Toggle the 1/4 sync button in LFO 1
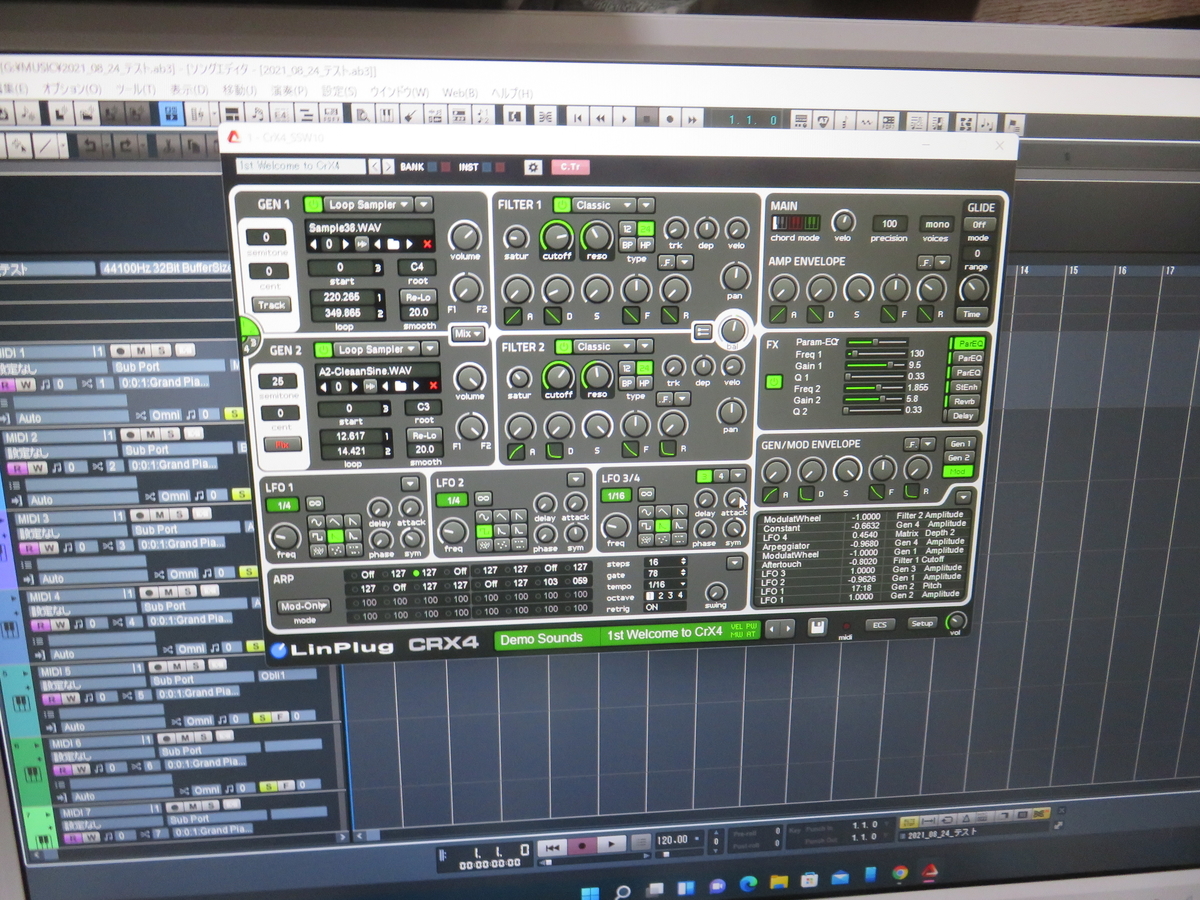This screenshot has height=900, width=1200. click(283, 504)
